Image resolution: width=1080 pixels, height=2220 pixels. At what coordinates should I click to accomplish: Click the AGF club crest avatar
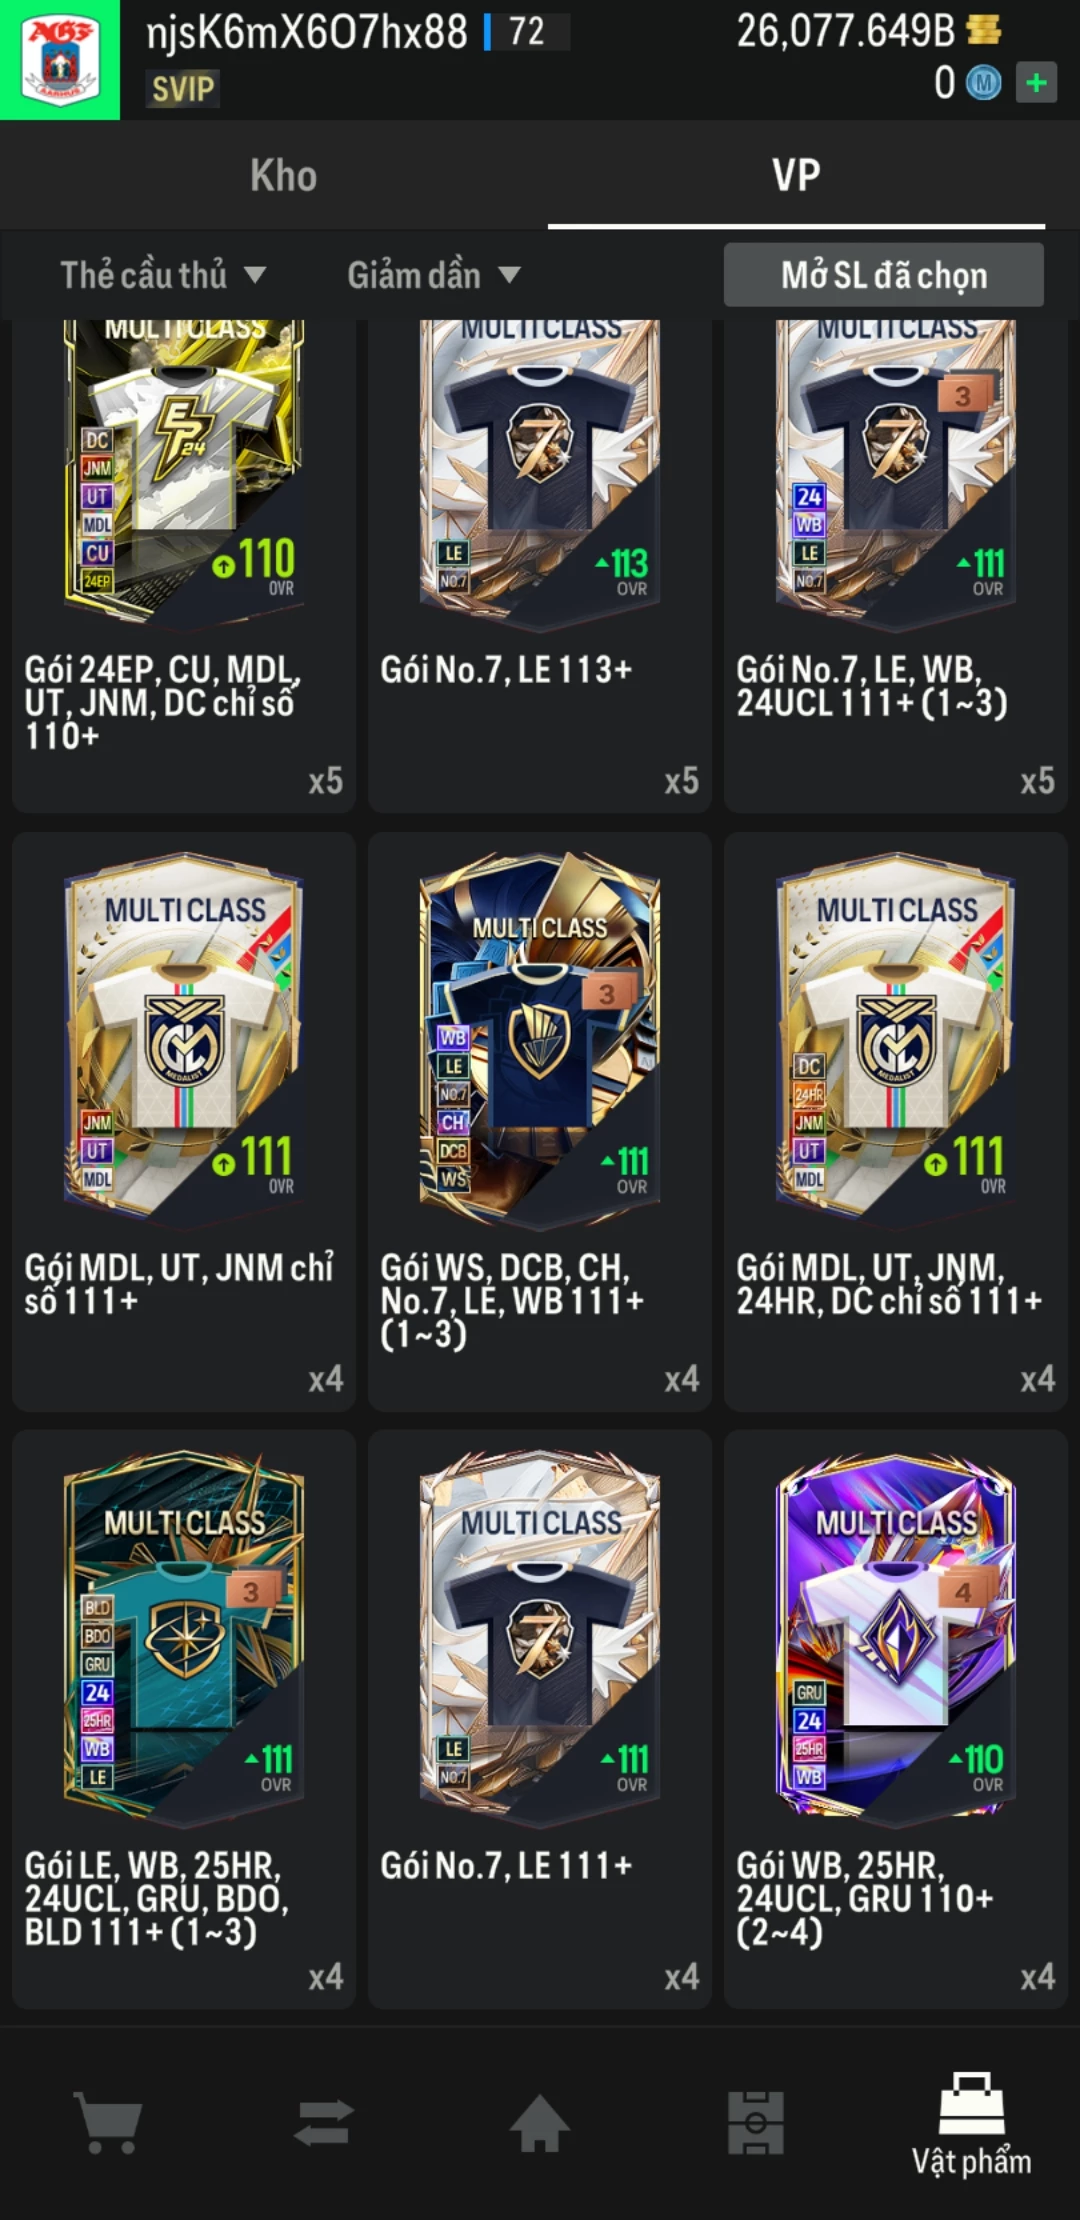60,60
